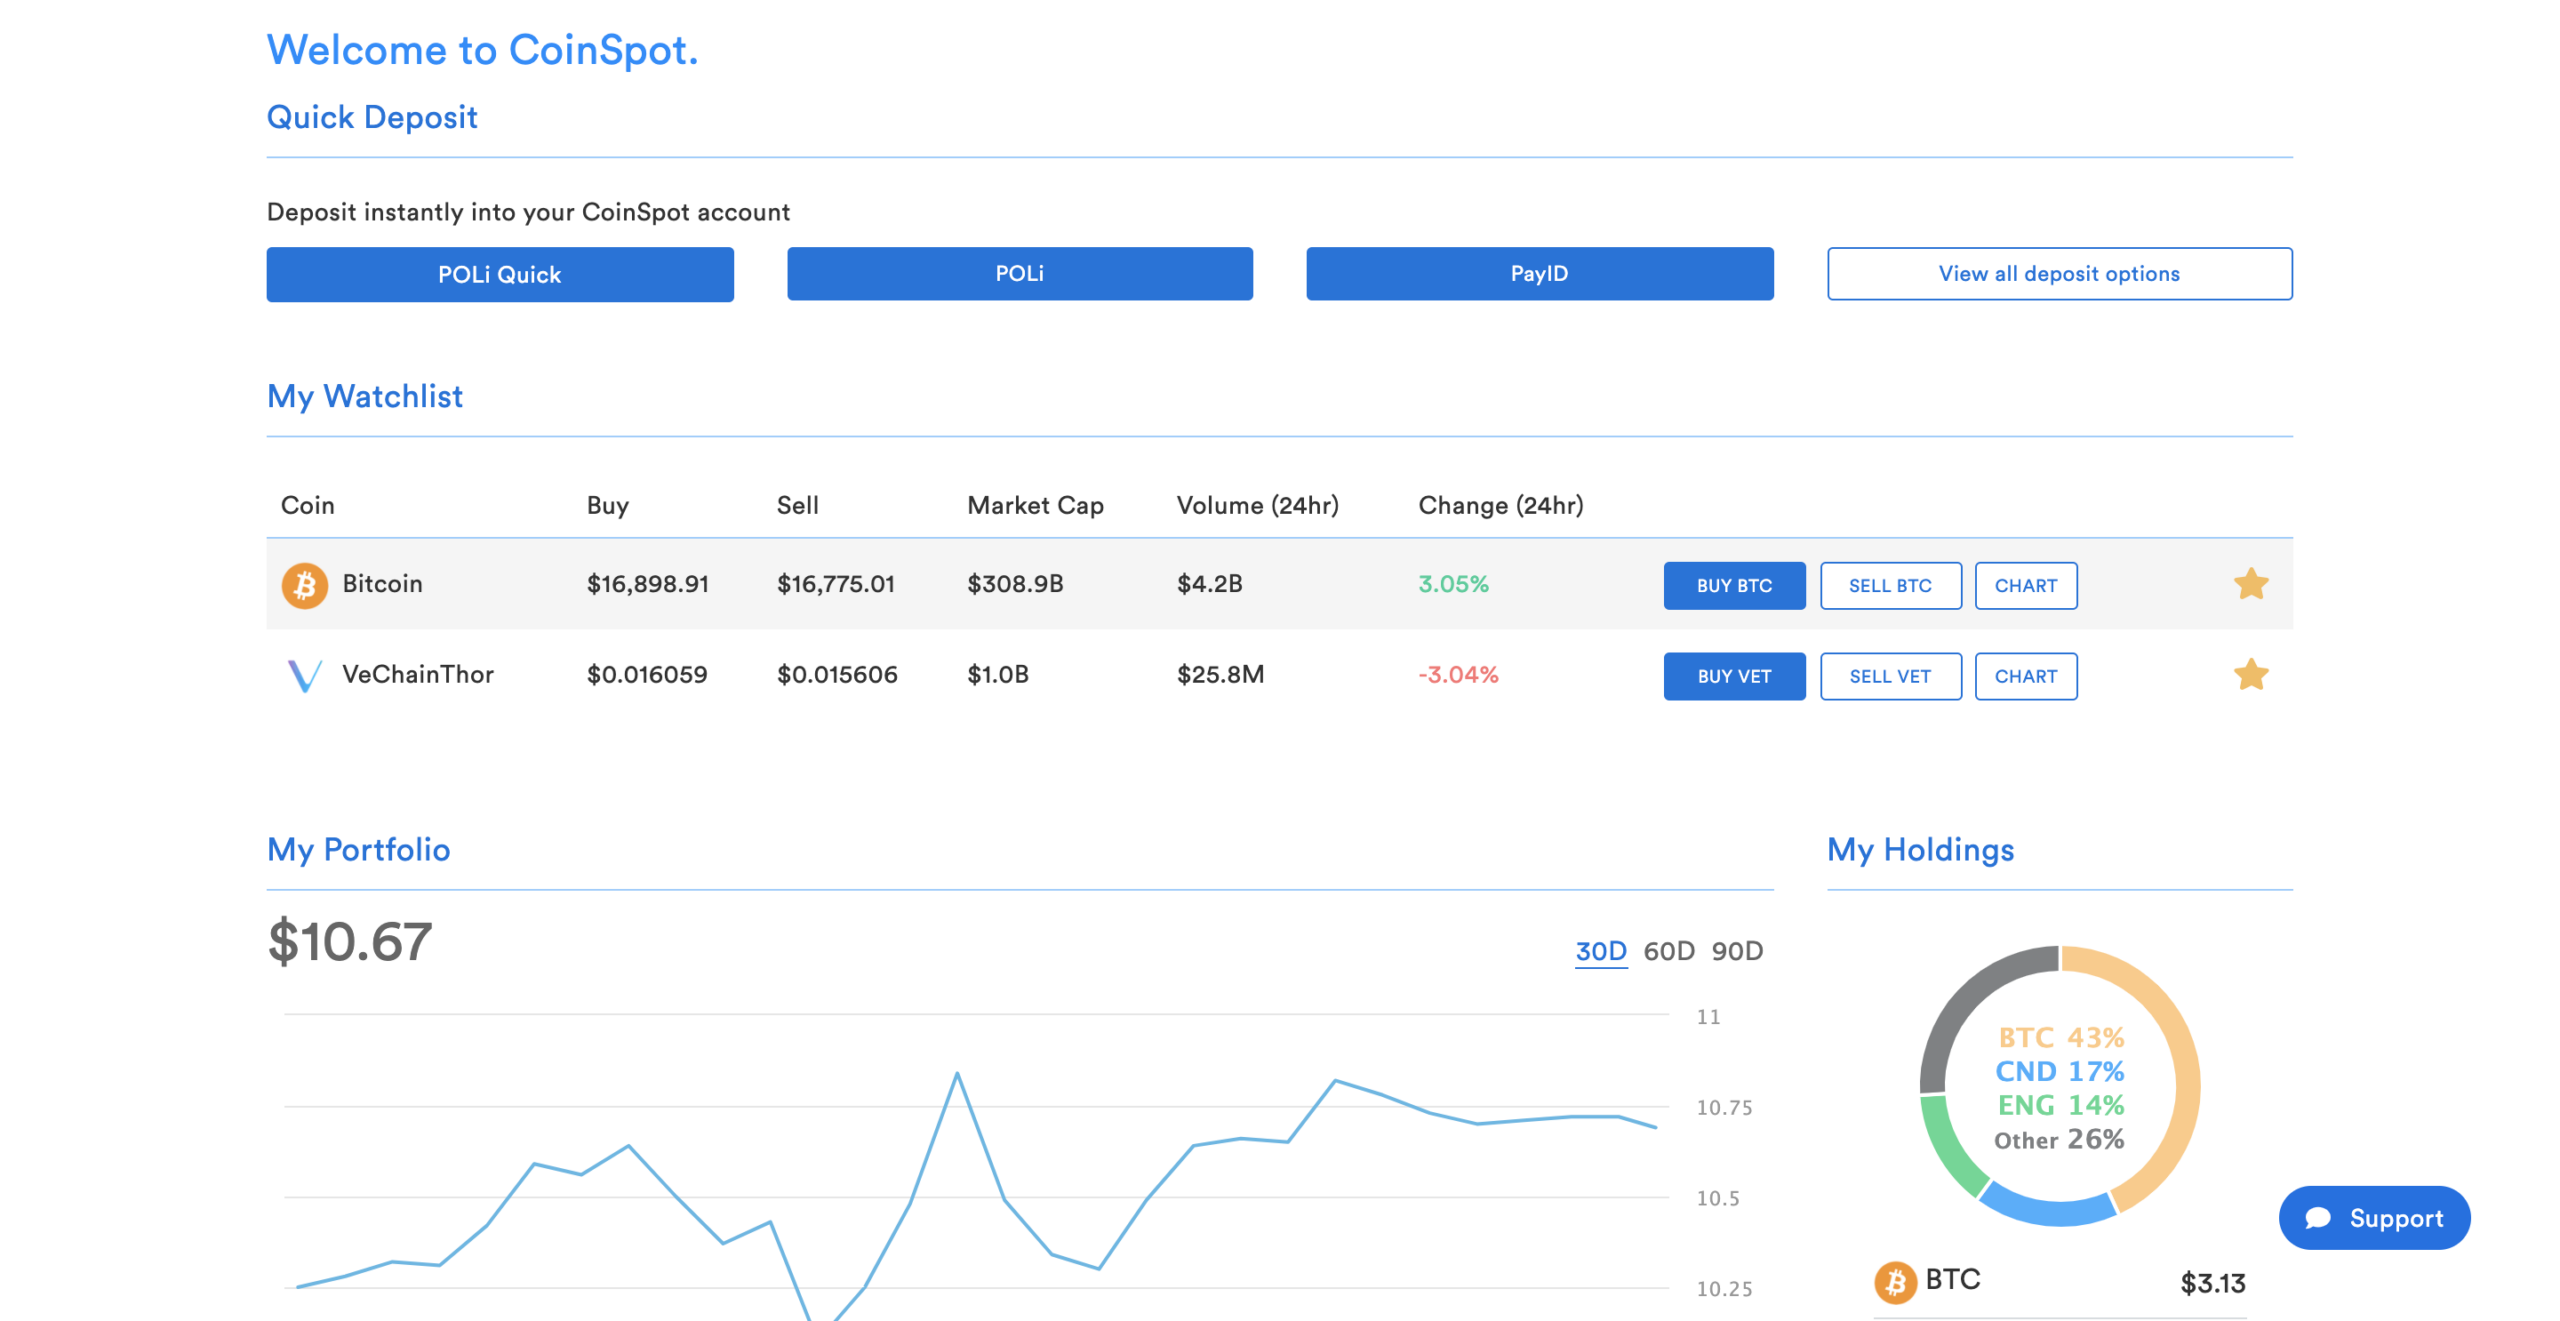Open the VeChainThor CHART
Viewport: 2560px width, 1321px height.
pyautogui.click(x=2025, y=676)
